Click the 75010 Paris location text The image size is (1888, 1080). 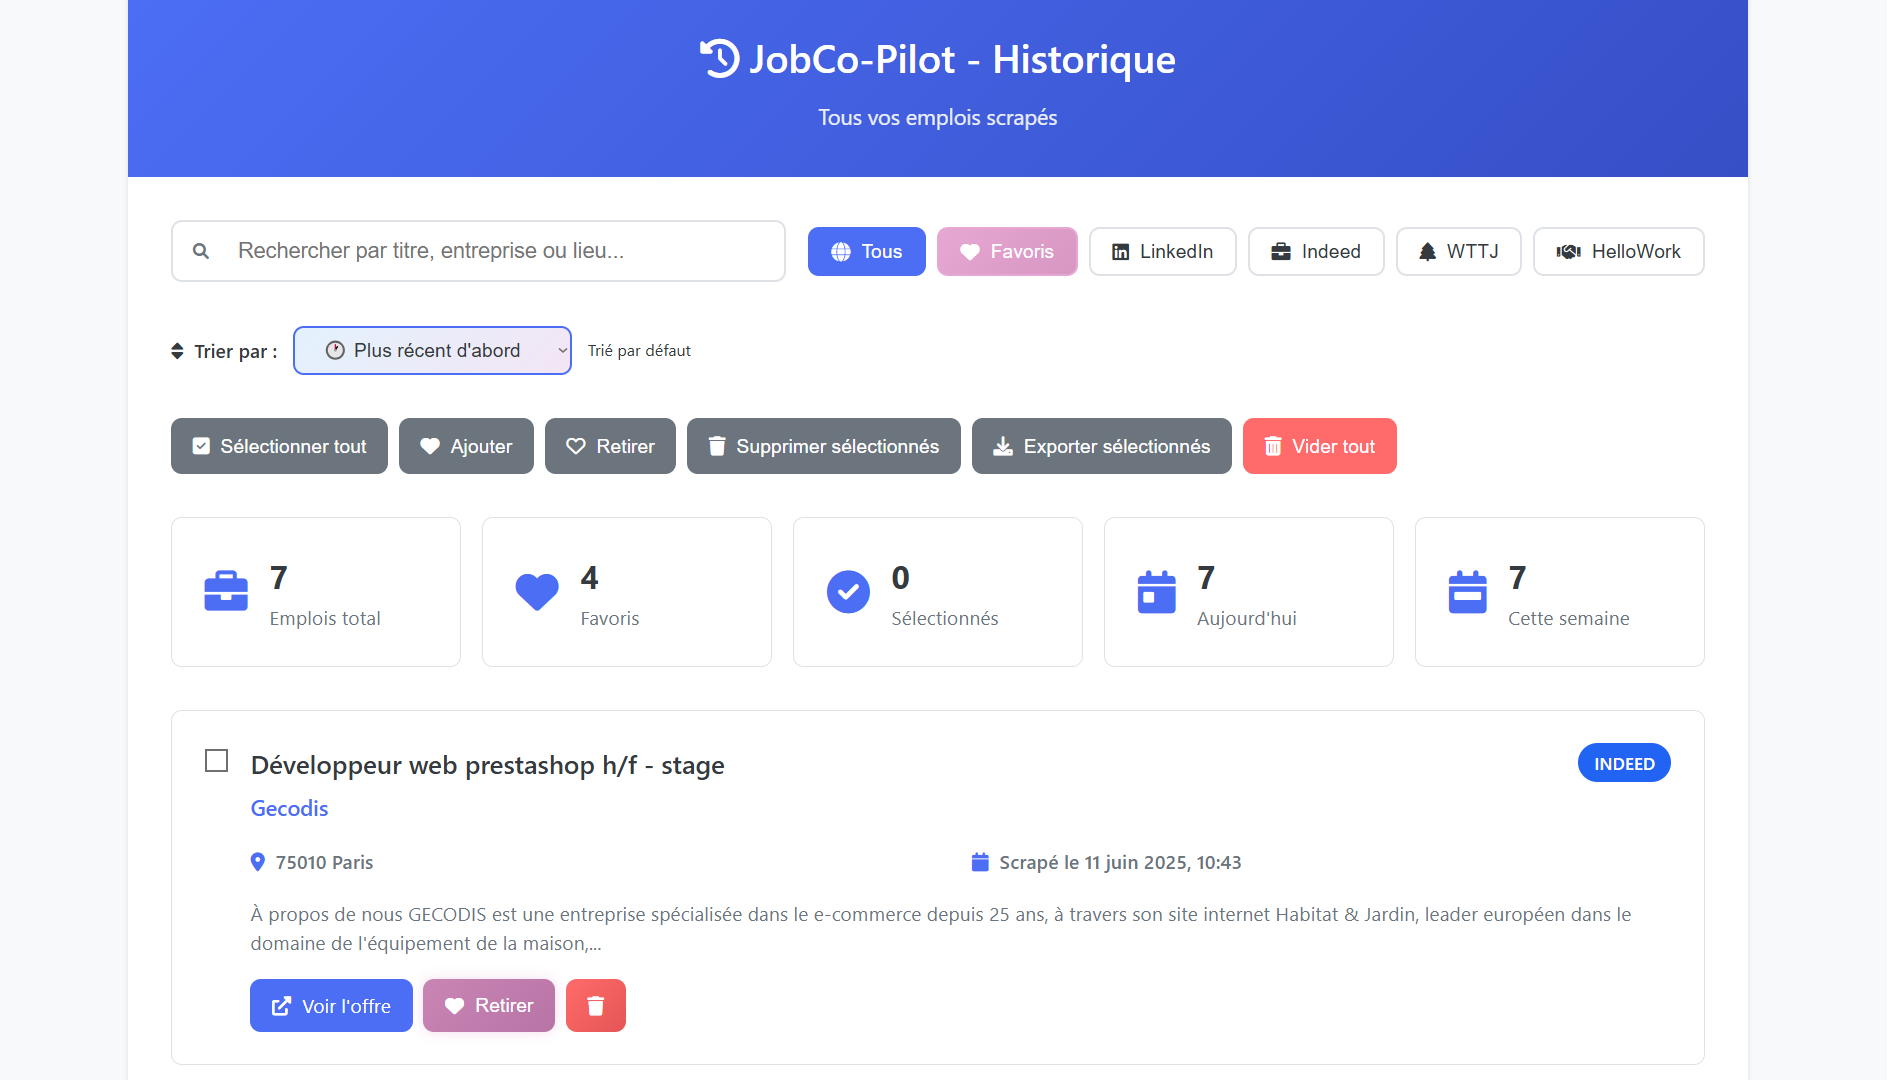coord(325,862)
